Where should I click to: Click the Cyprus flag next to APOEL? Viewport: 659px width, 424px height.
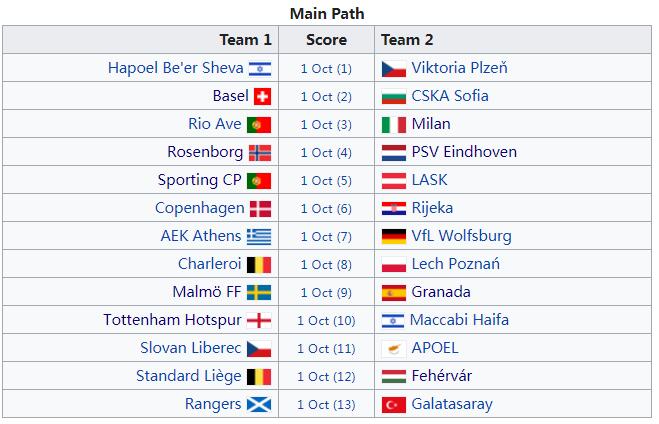coord(394,348)
